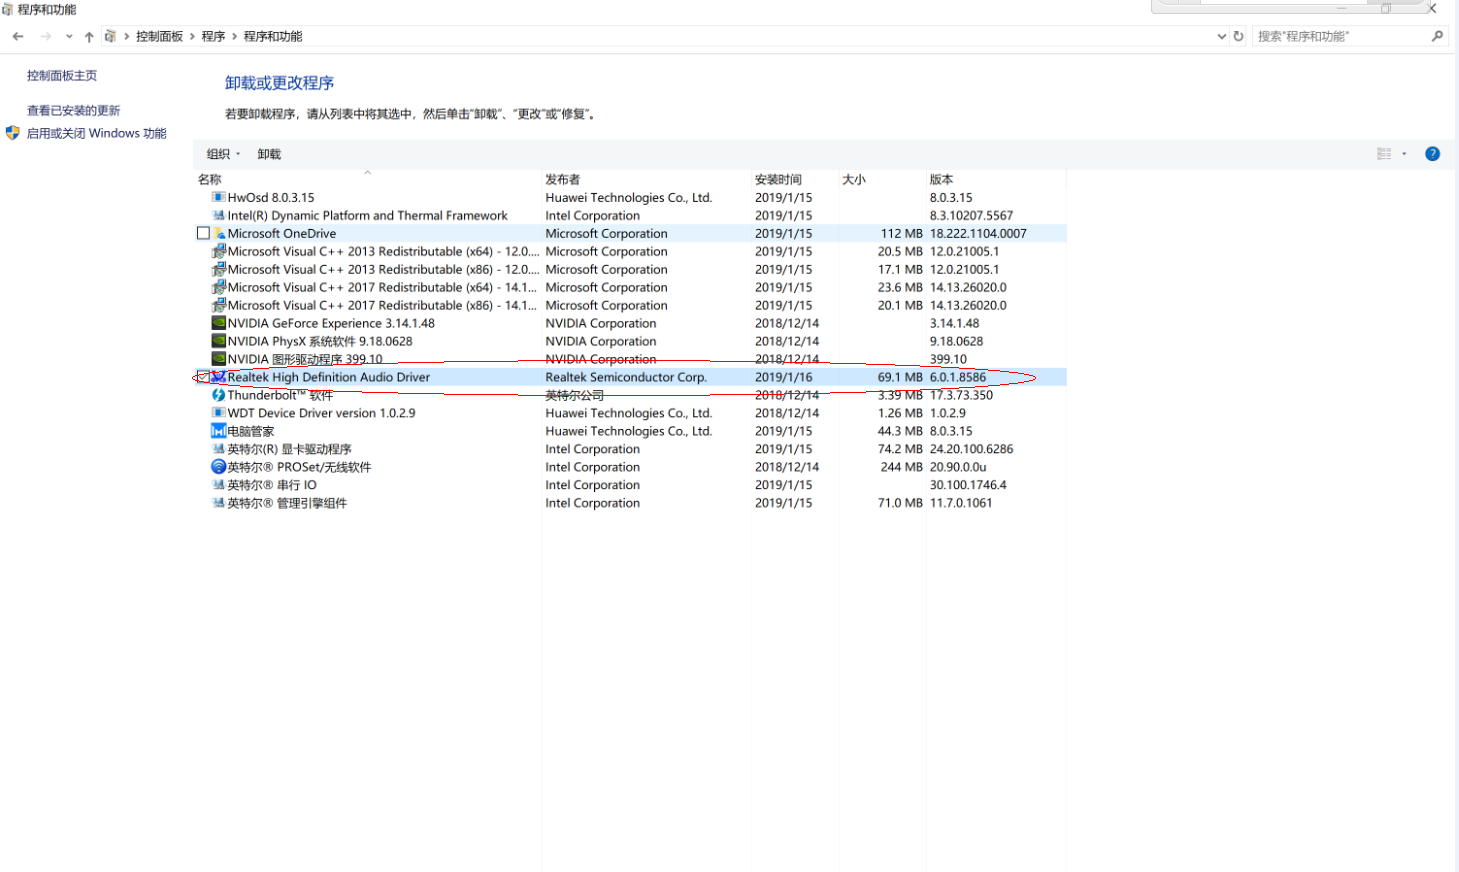Open 查看已安装的更新 link
The height and width of the screenshot is (872, 1459).
click(73, 111)
